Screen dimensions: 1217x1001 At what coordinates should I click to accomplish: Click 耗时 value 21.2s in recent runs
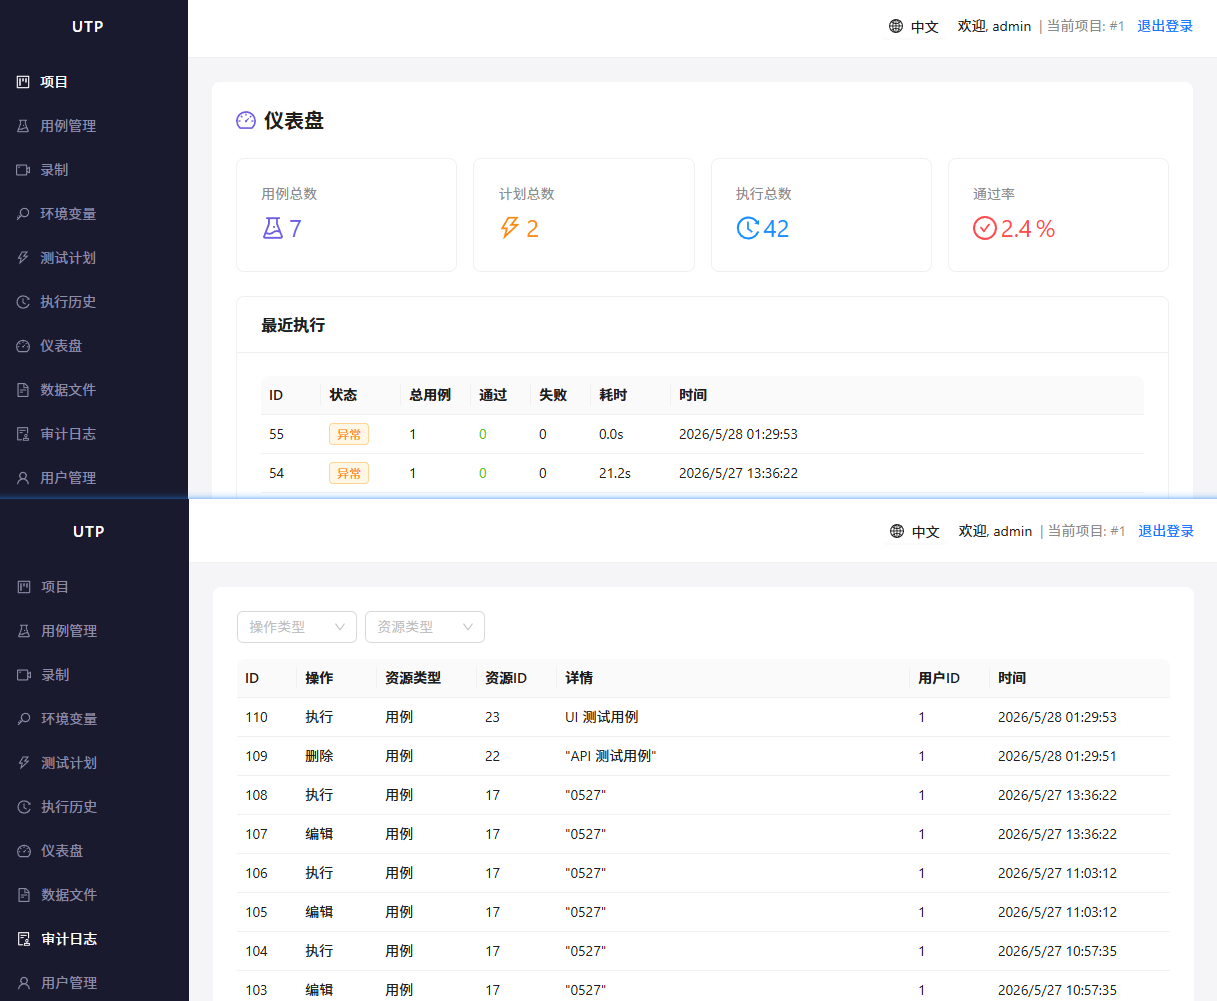tap(615, 473)
